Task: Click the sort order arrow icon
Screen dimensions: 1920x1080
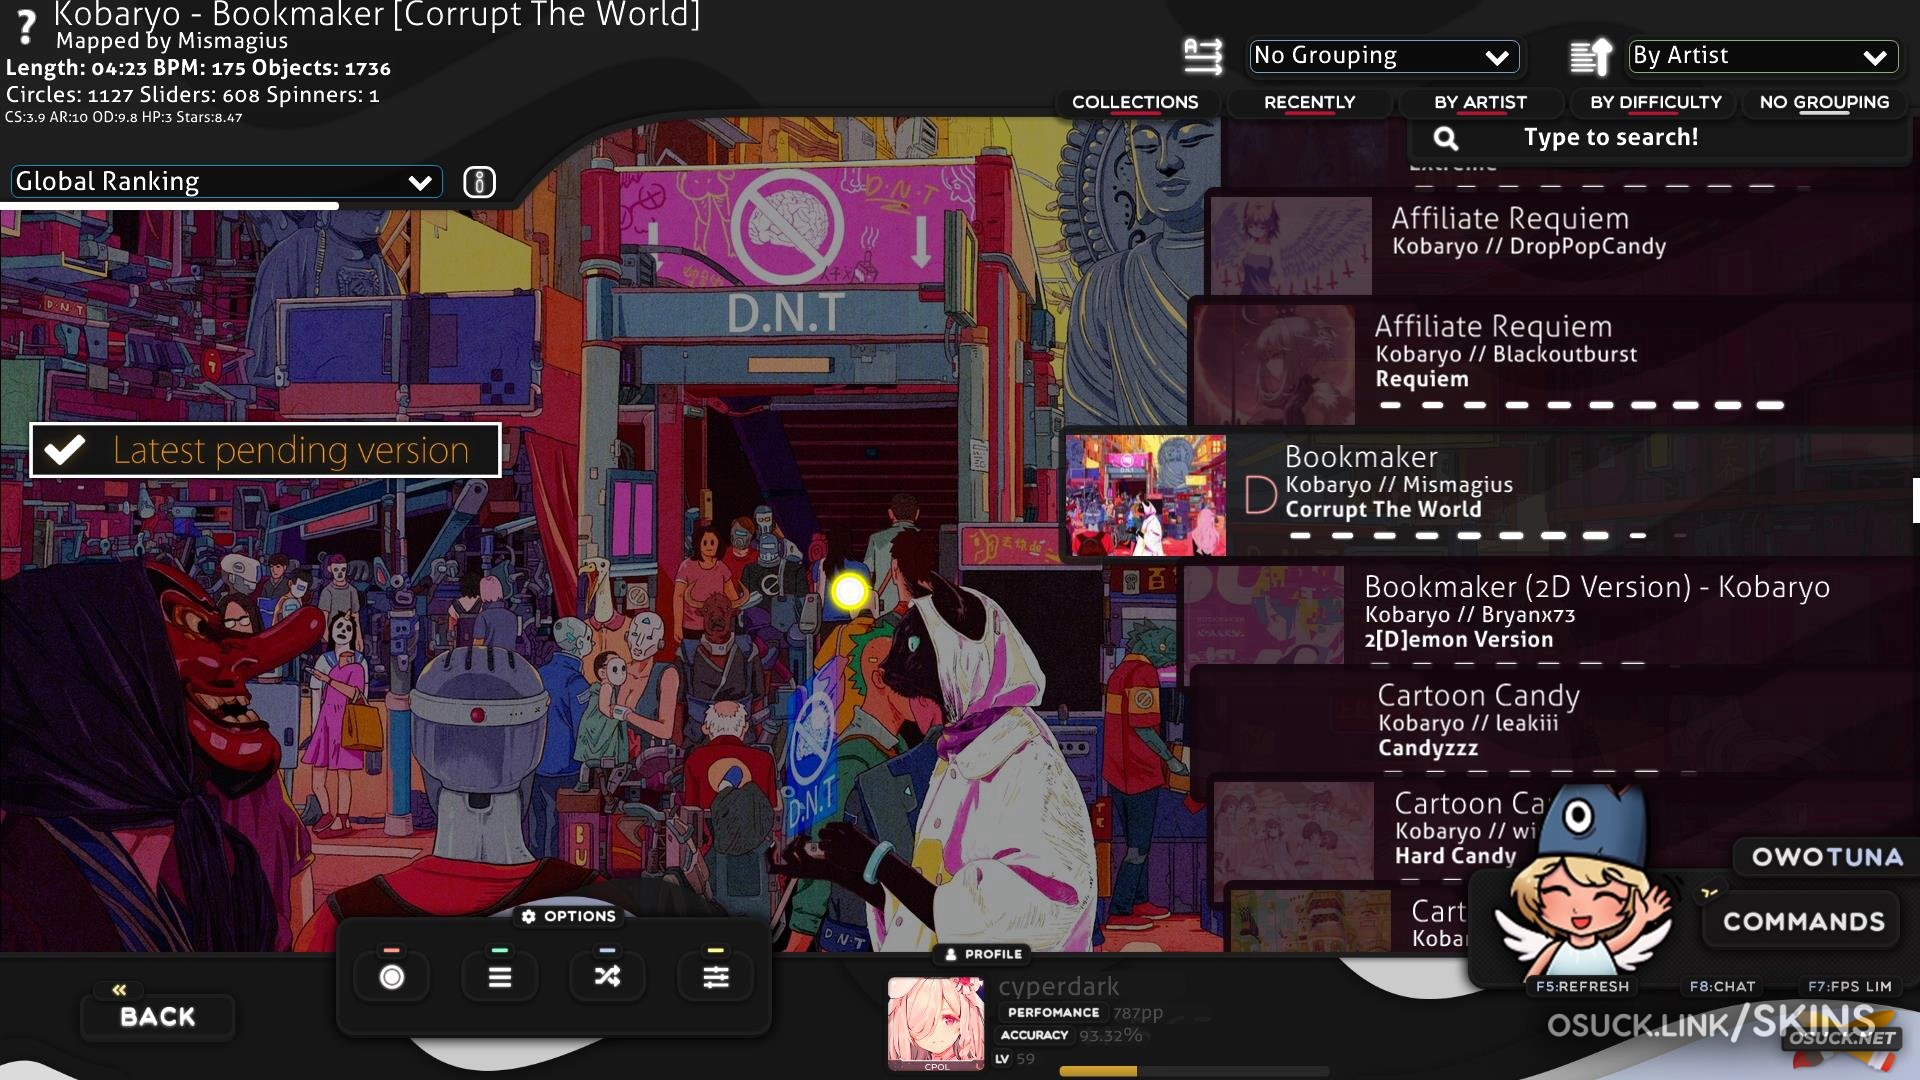Action: [1590, 57]
